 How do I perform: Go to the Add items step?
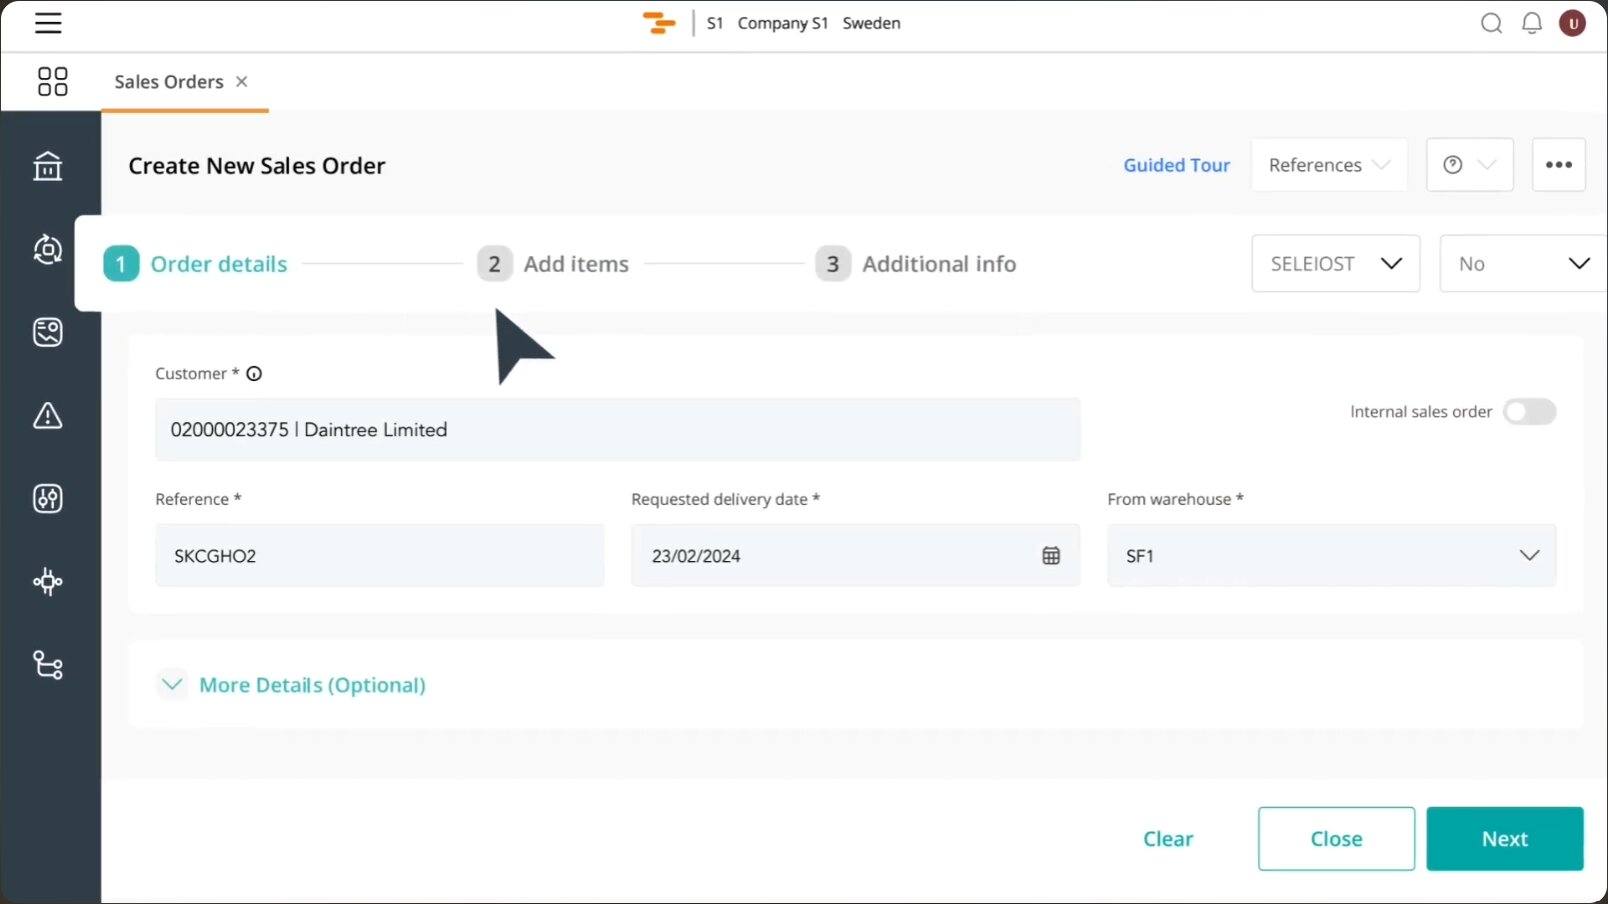[x=554, y=264]
